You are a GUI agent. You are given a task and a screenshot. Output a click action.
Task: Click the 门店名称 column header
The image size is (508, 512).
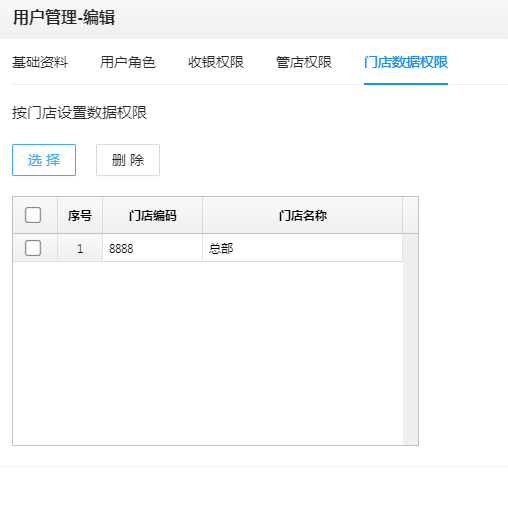(x=303, y=215)
